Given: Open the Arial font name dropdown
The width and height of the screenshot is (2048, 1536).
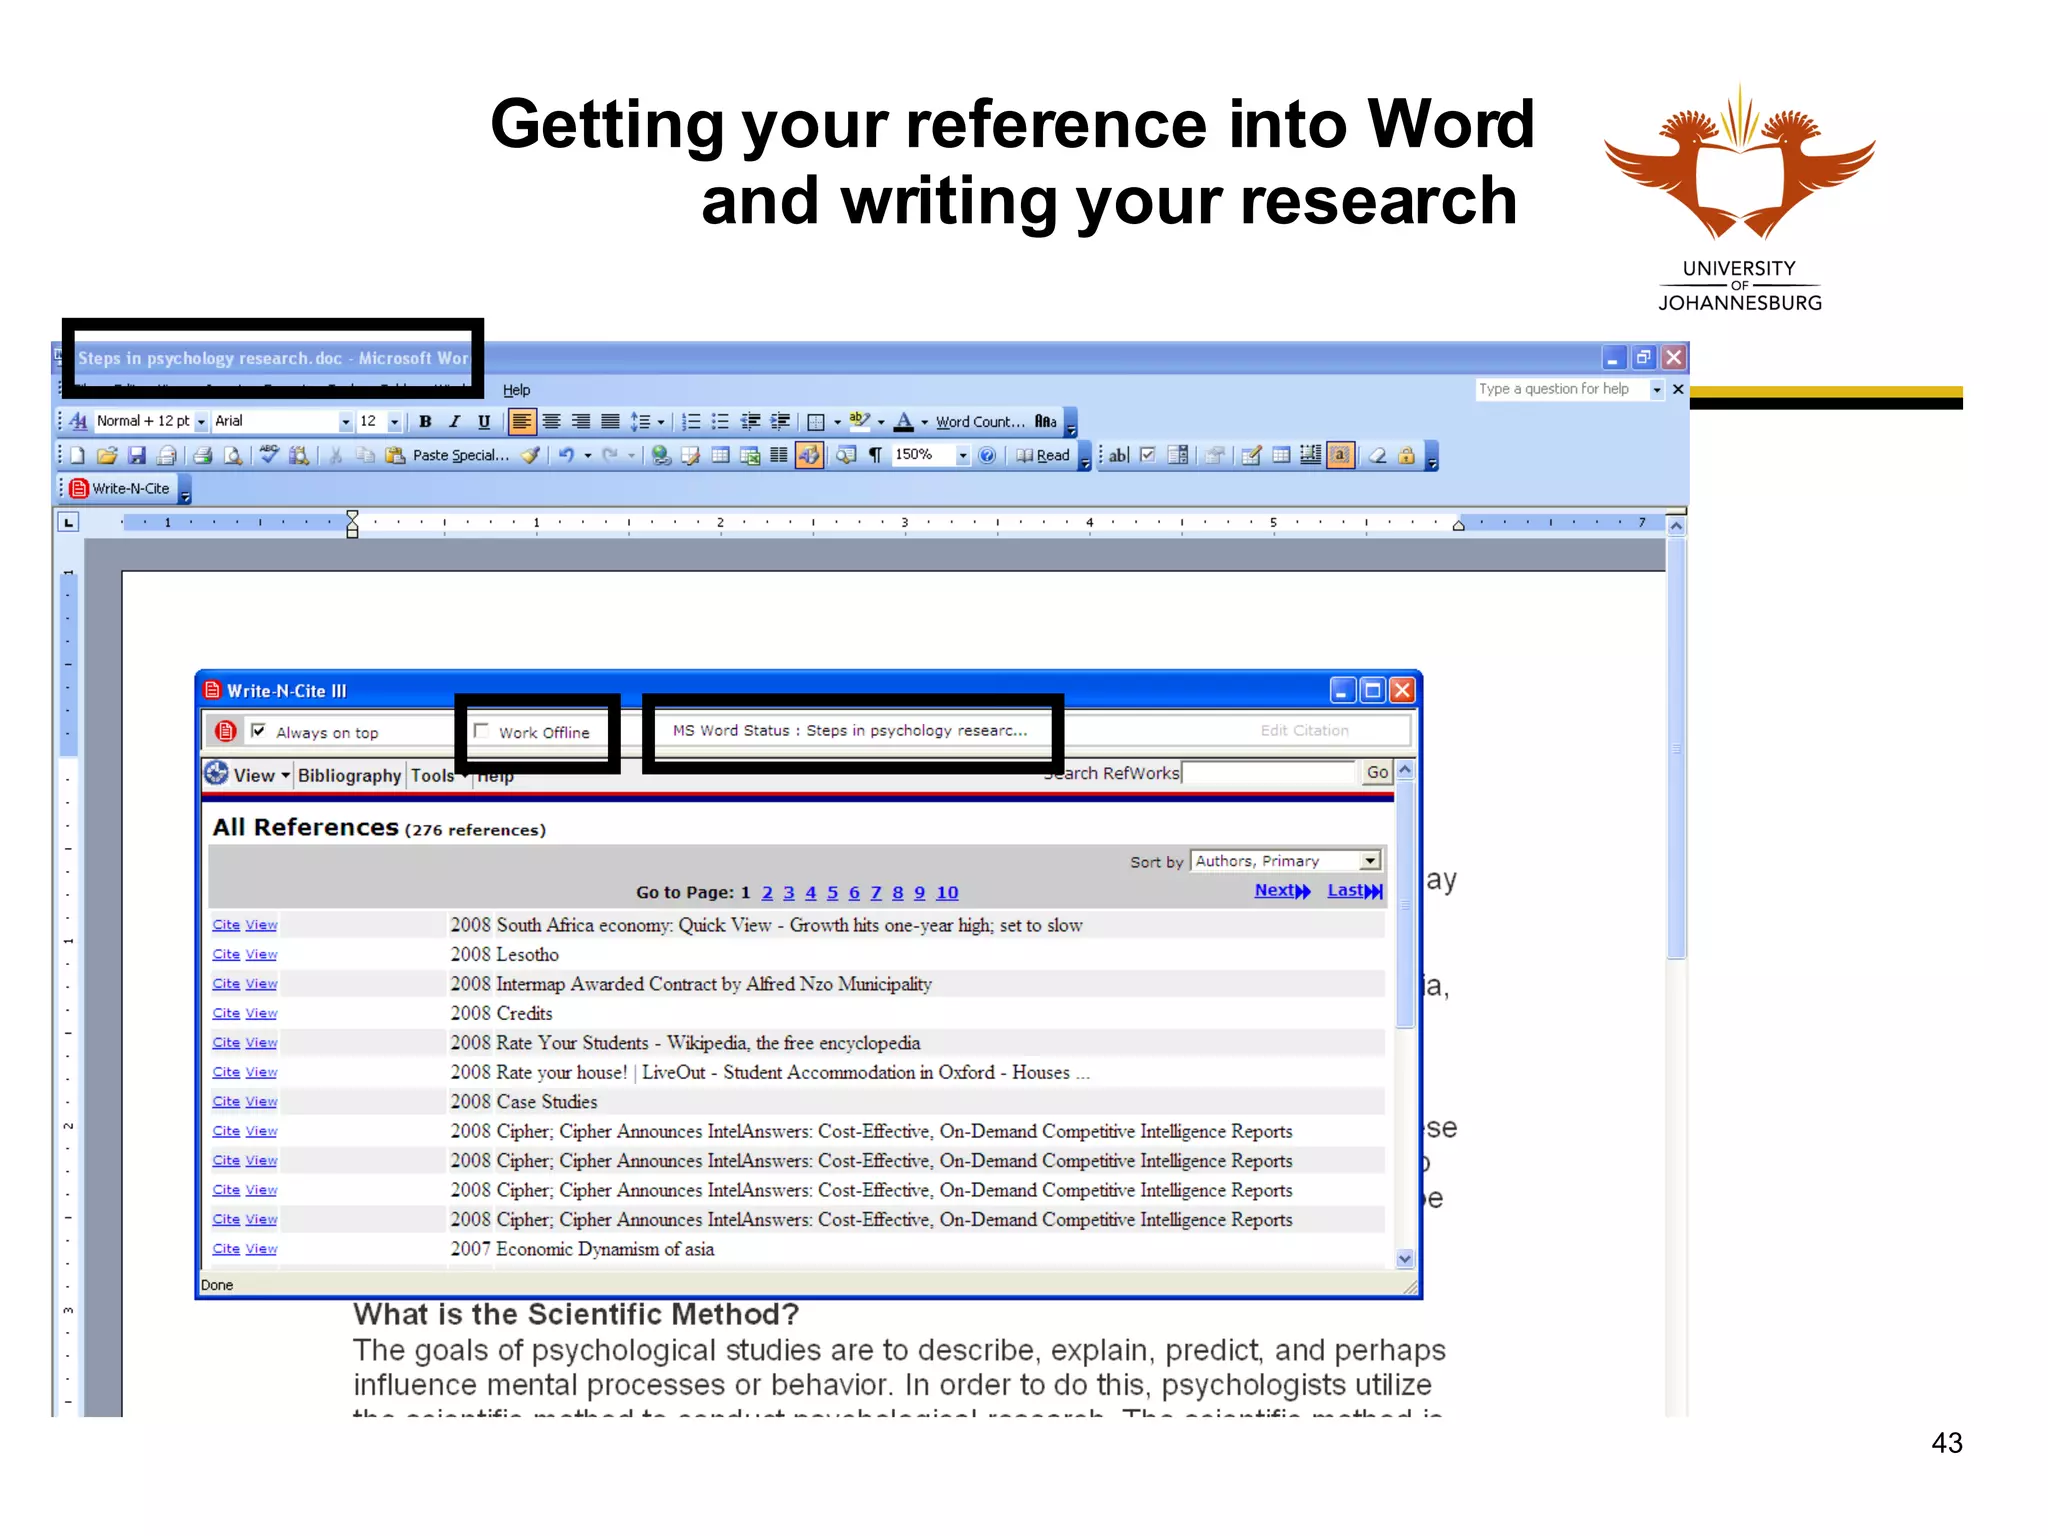Looking at the screenshot, I should (x=346, y=422).
